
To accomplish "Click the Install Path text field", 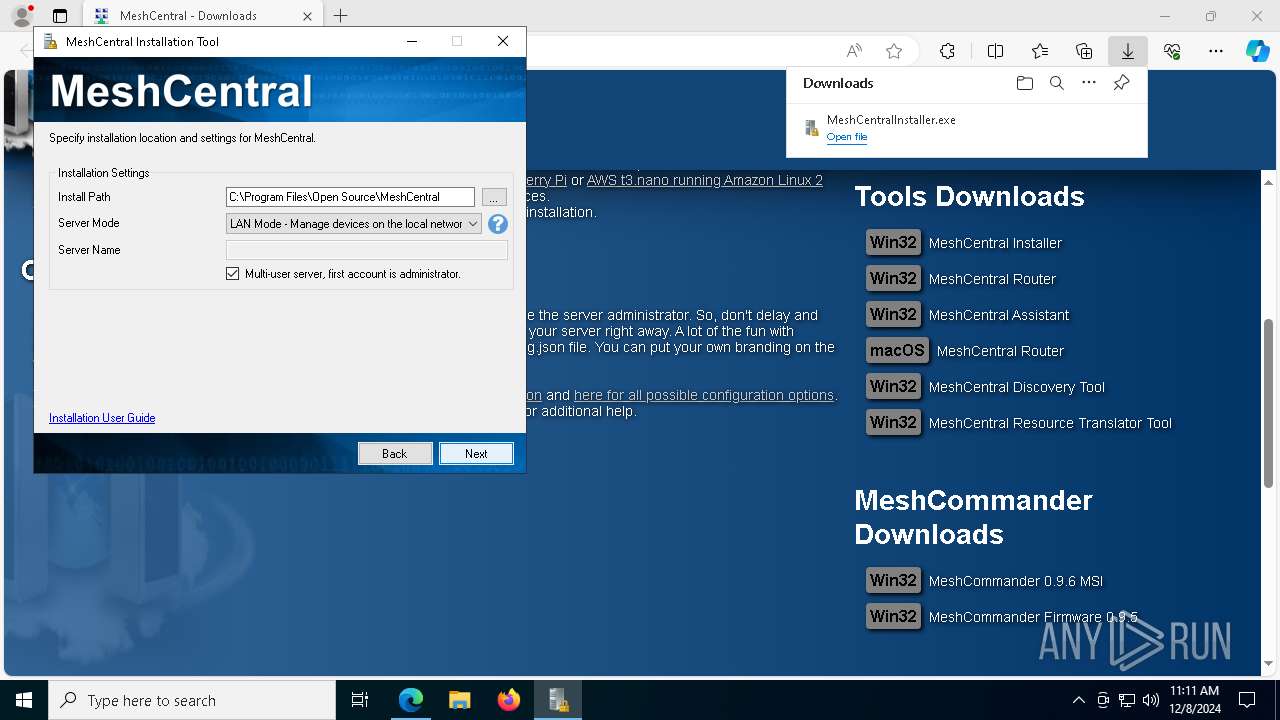I will click(350, 197).
